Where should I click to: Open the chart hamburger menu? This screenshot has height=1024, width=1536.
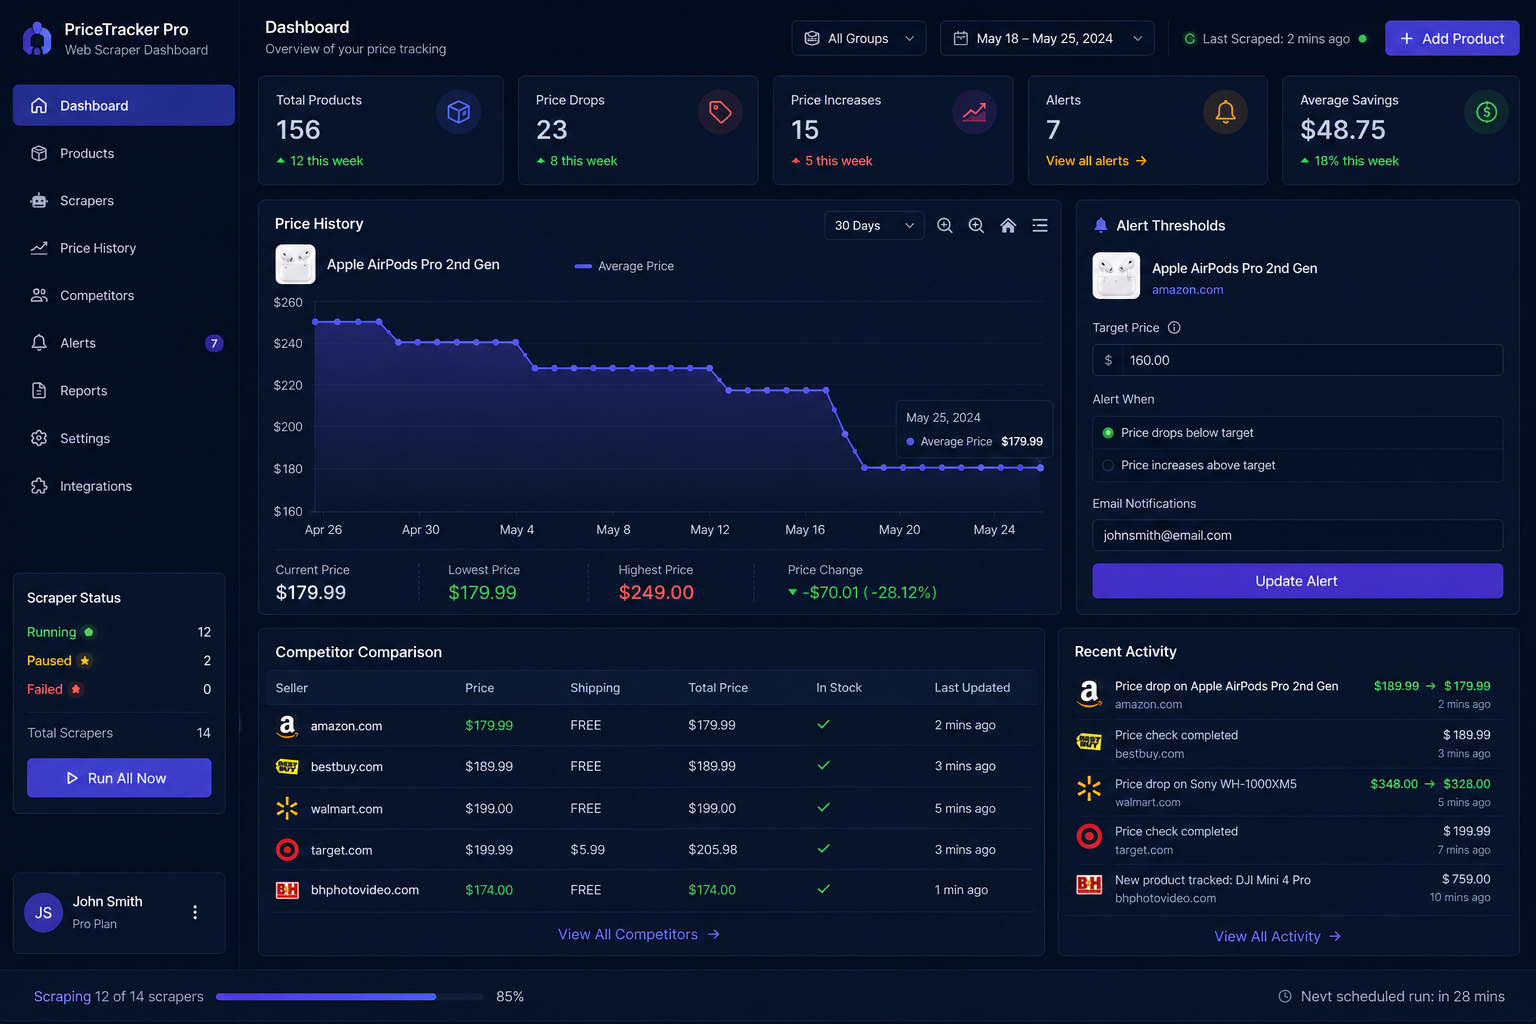pos(1040,226)
